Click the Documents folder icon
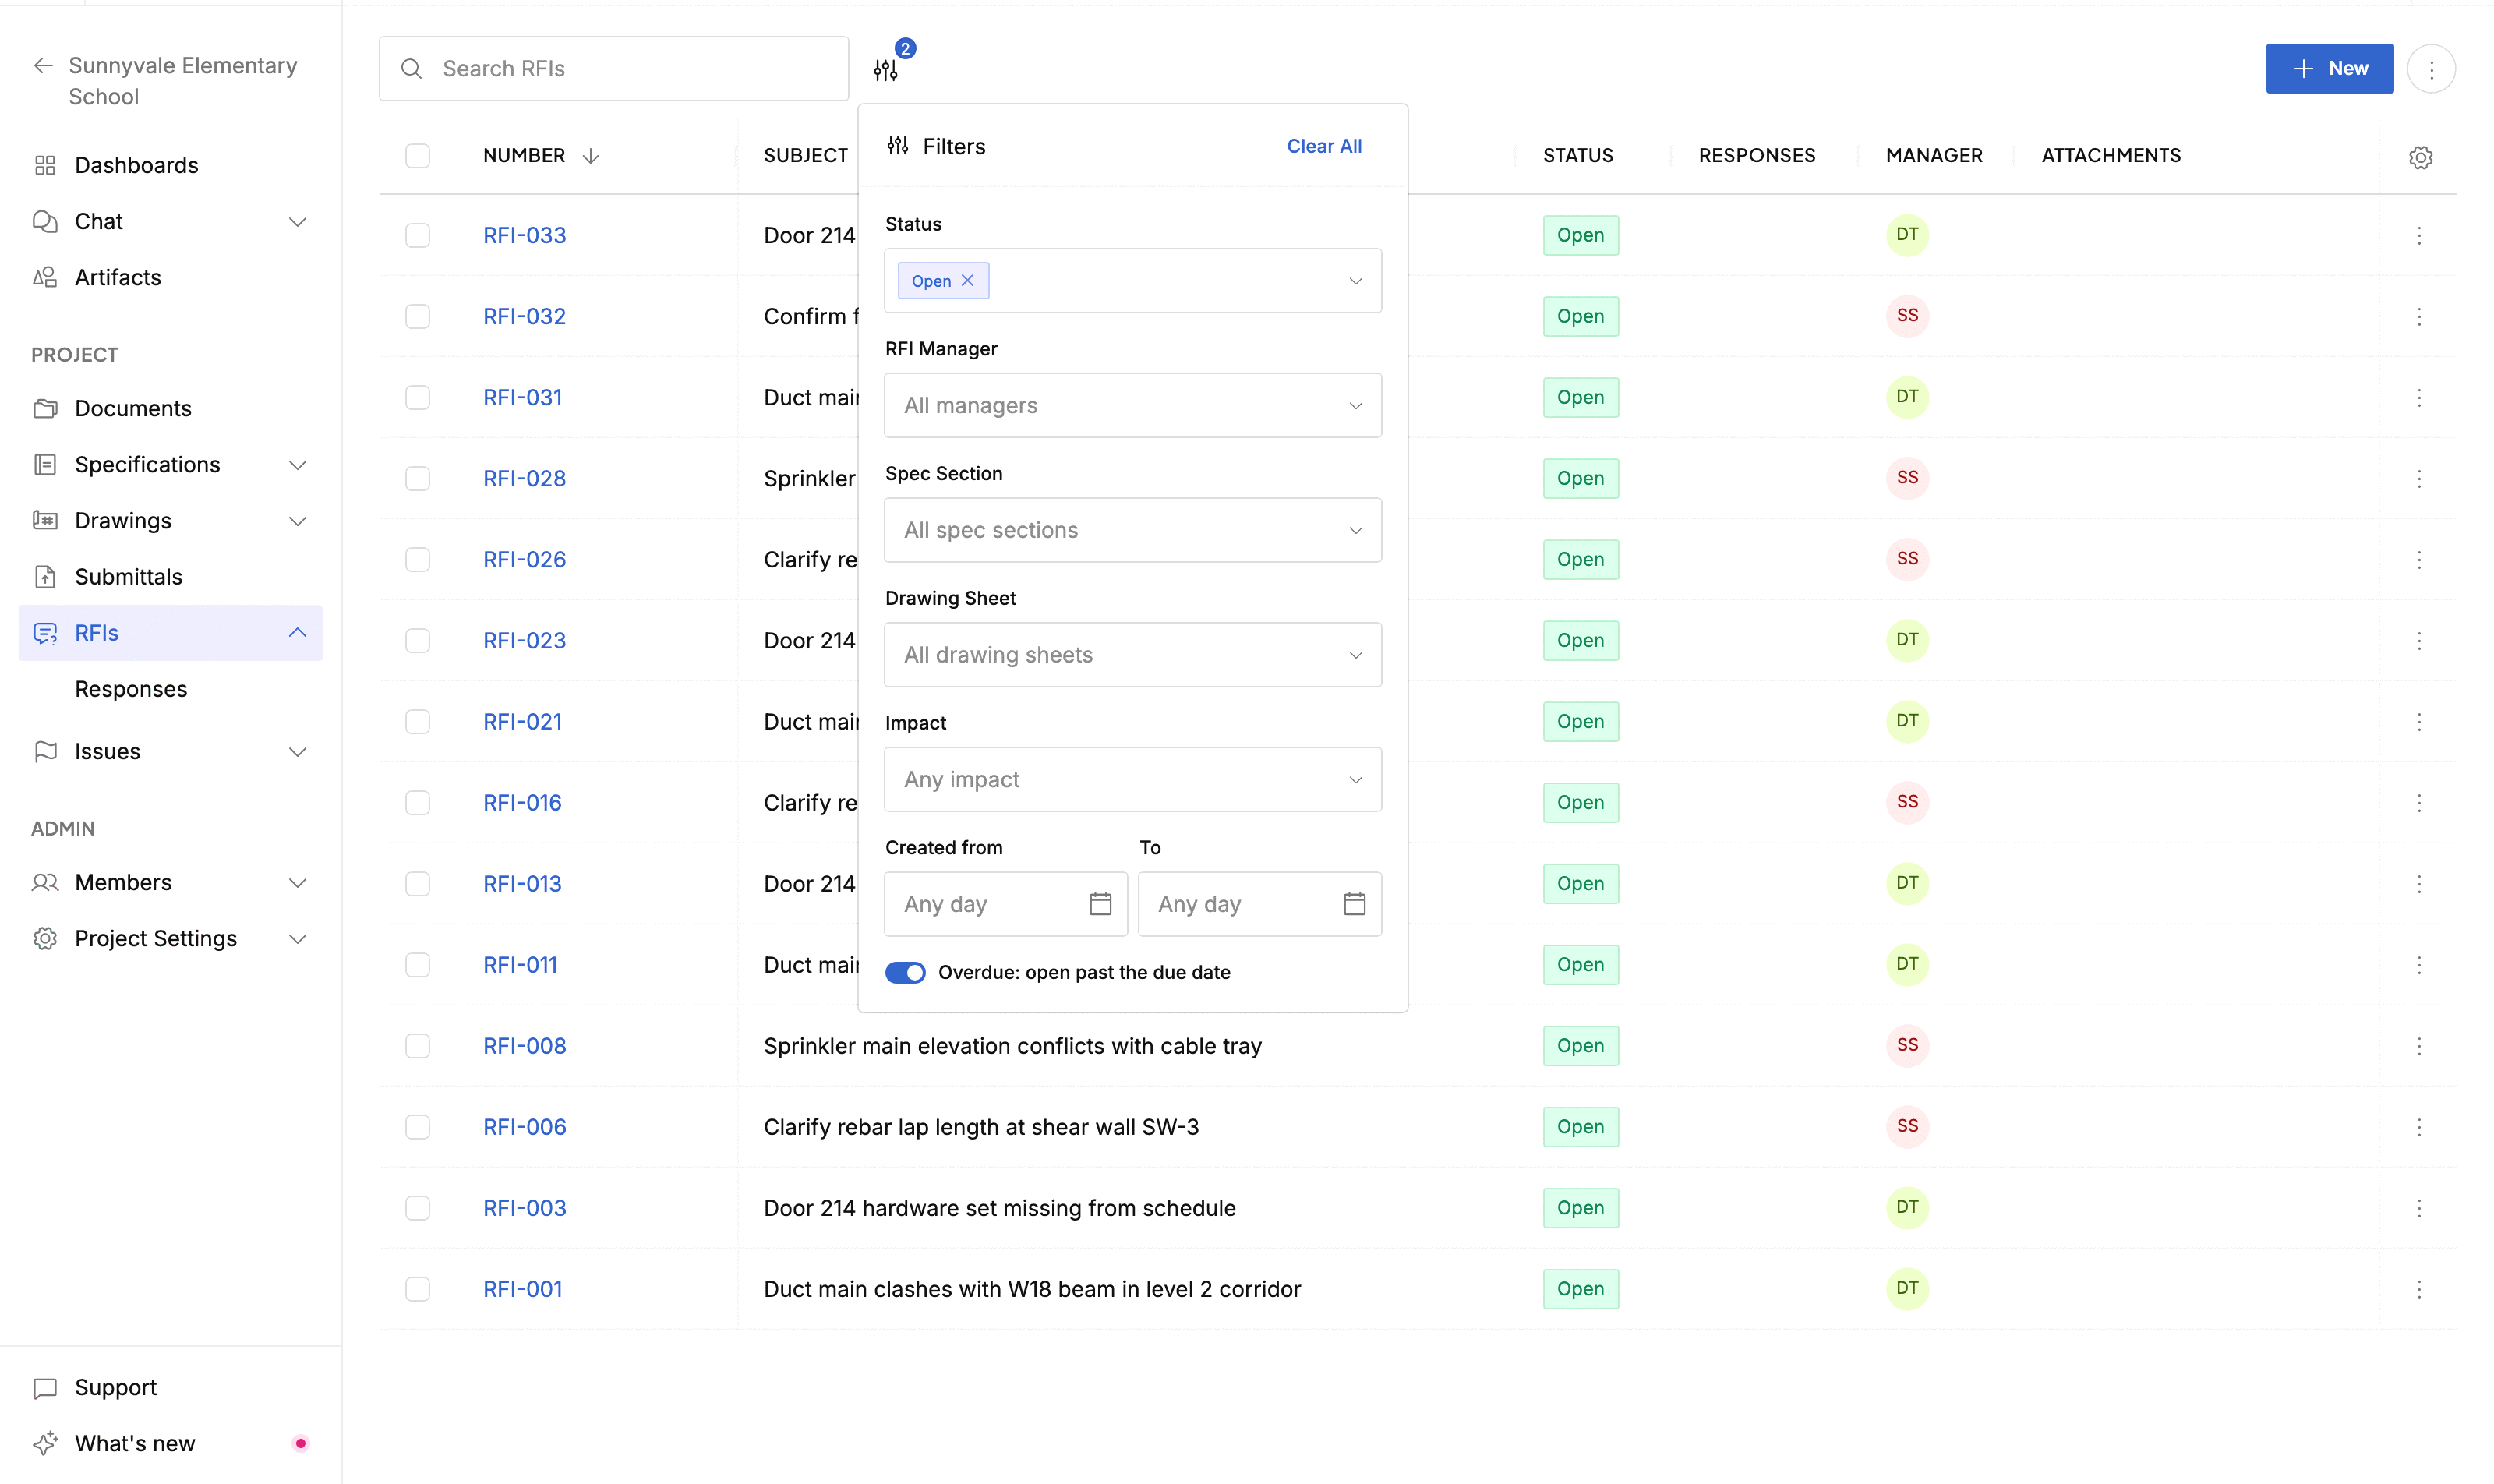This screenshot has height=1484, width=2494. (x=45, y=408)
